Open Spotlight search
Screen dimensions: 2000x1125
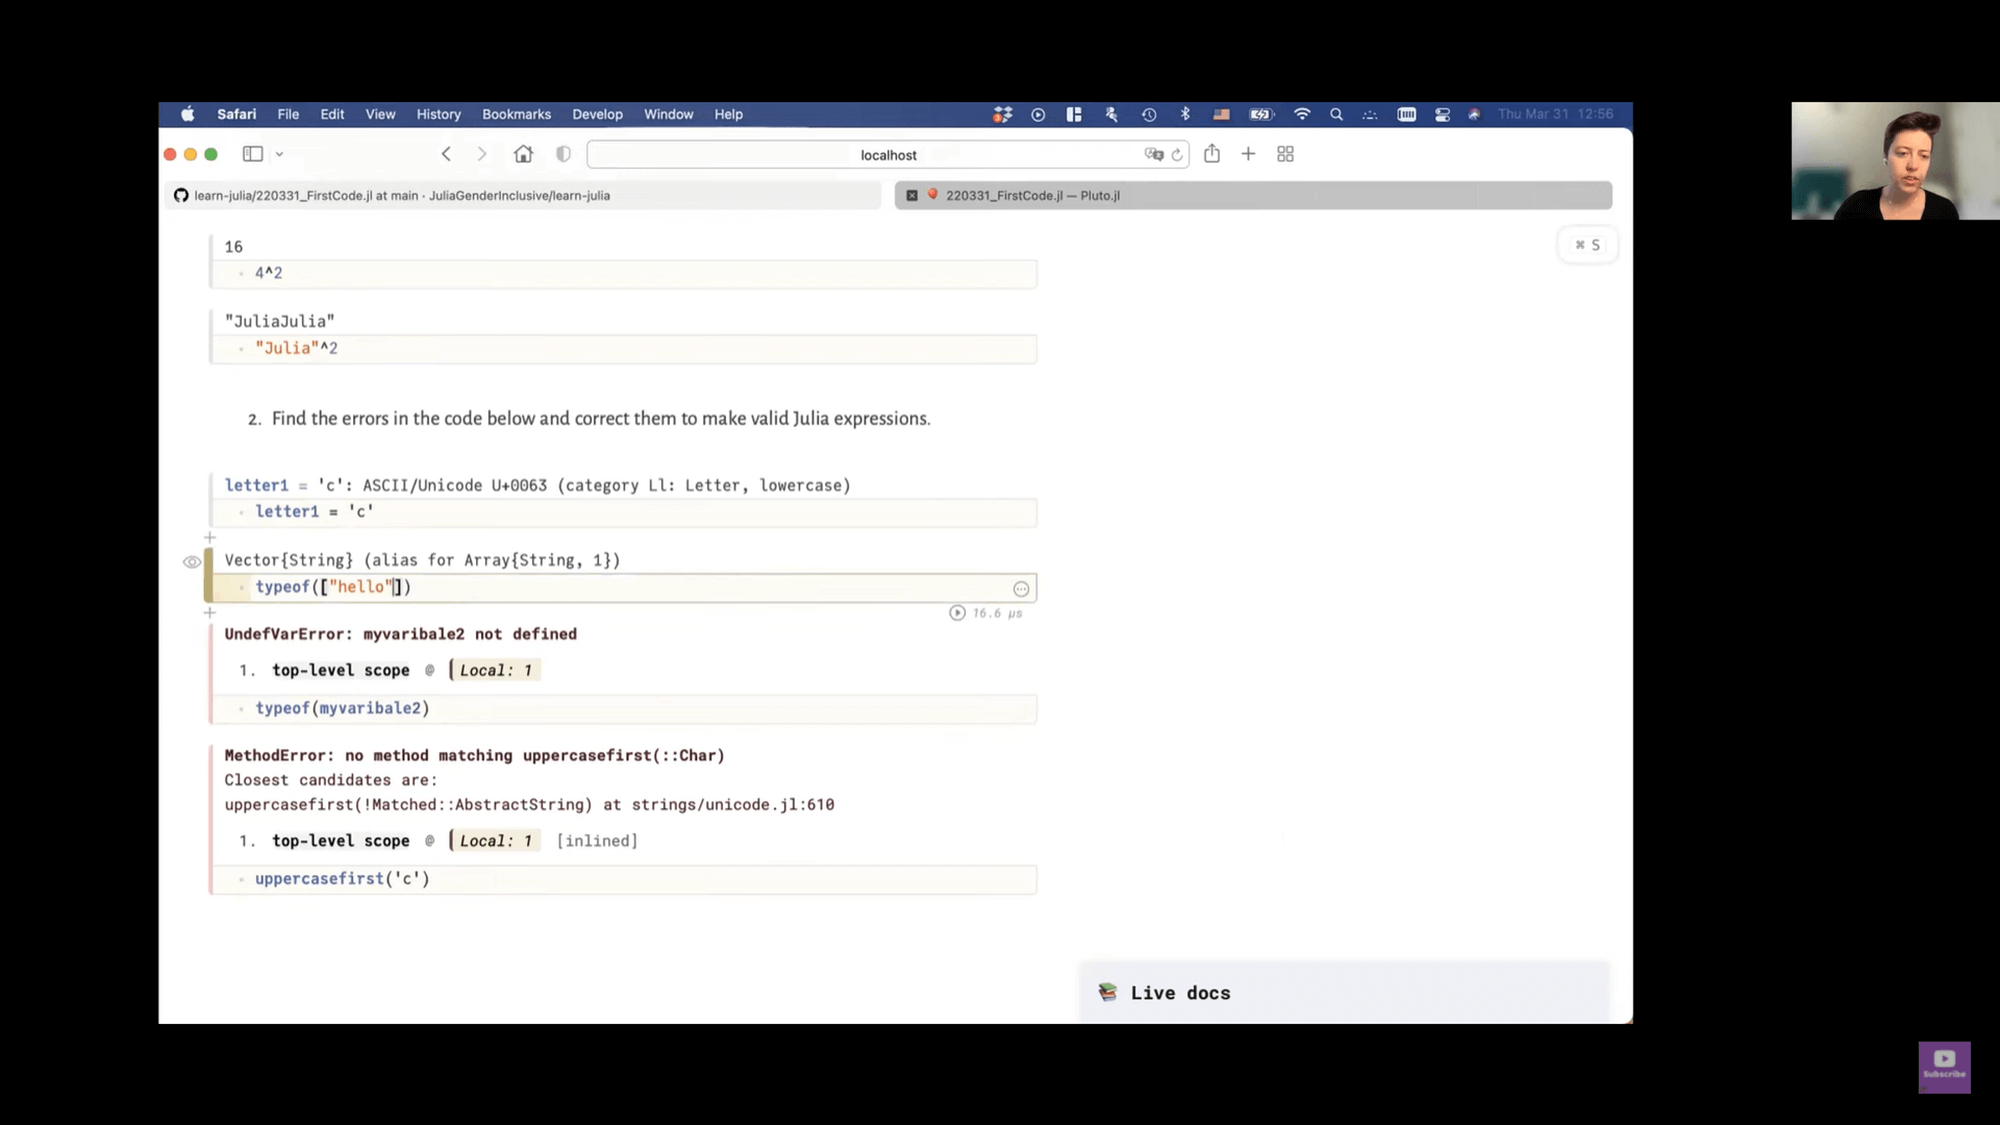(x=1336, y=114)
